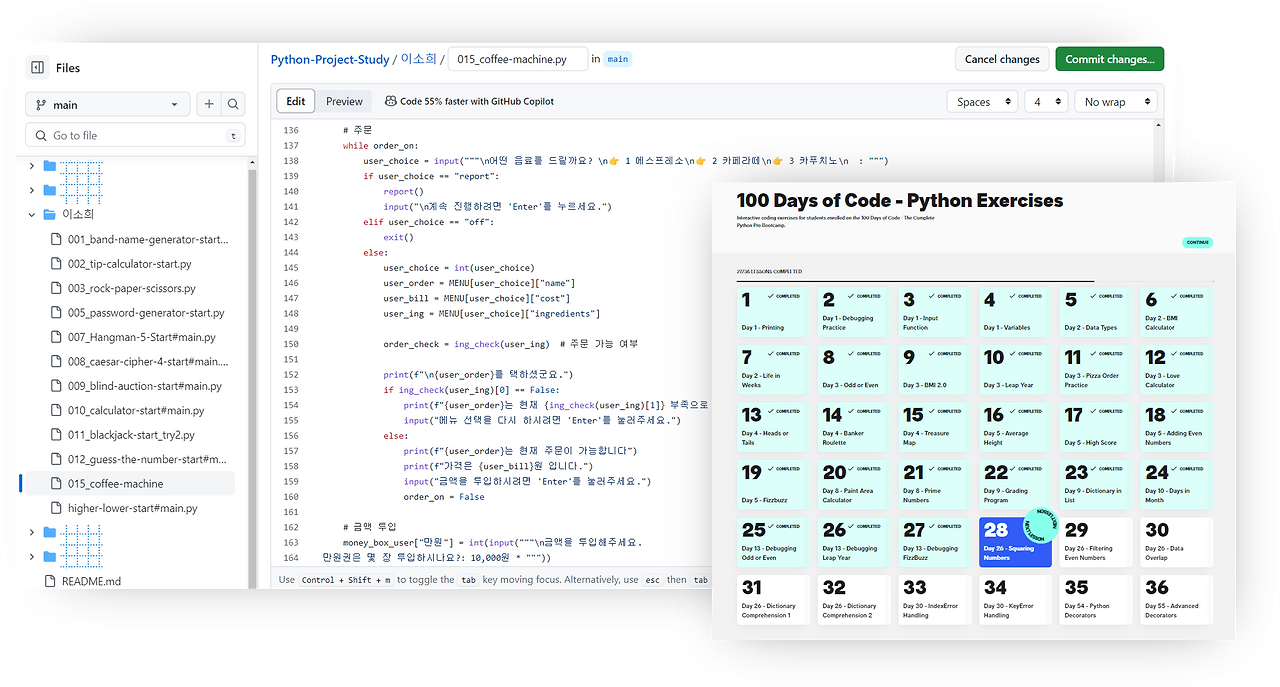Screen dimensions: 1280x687
Task: Click the 015_coffee-machine.py filename field
Action: (x=517, y=59)
